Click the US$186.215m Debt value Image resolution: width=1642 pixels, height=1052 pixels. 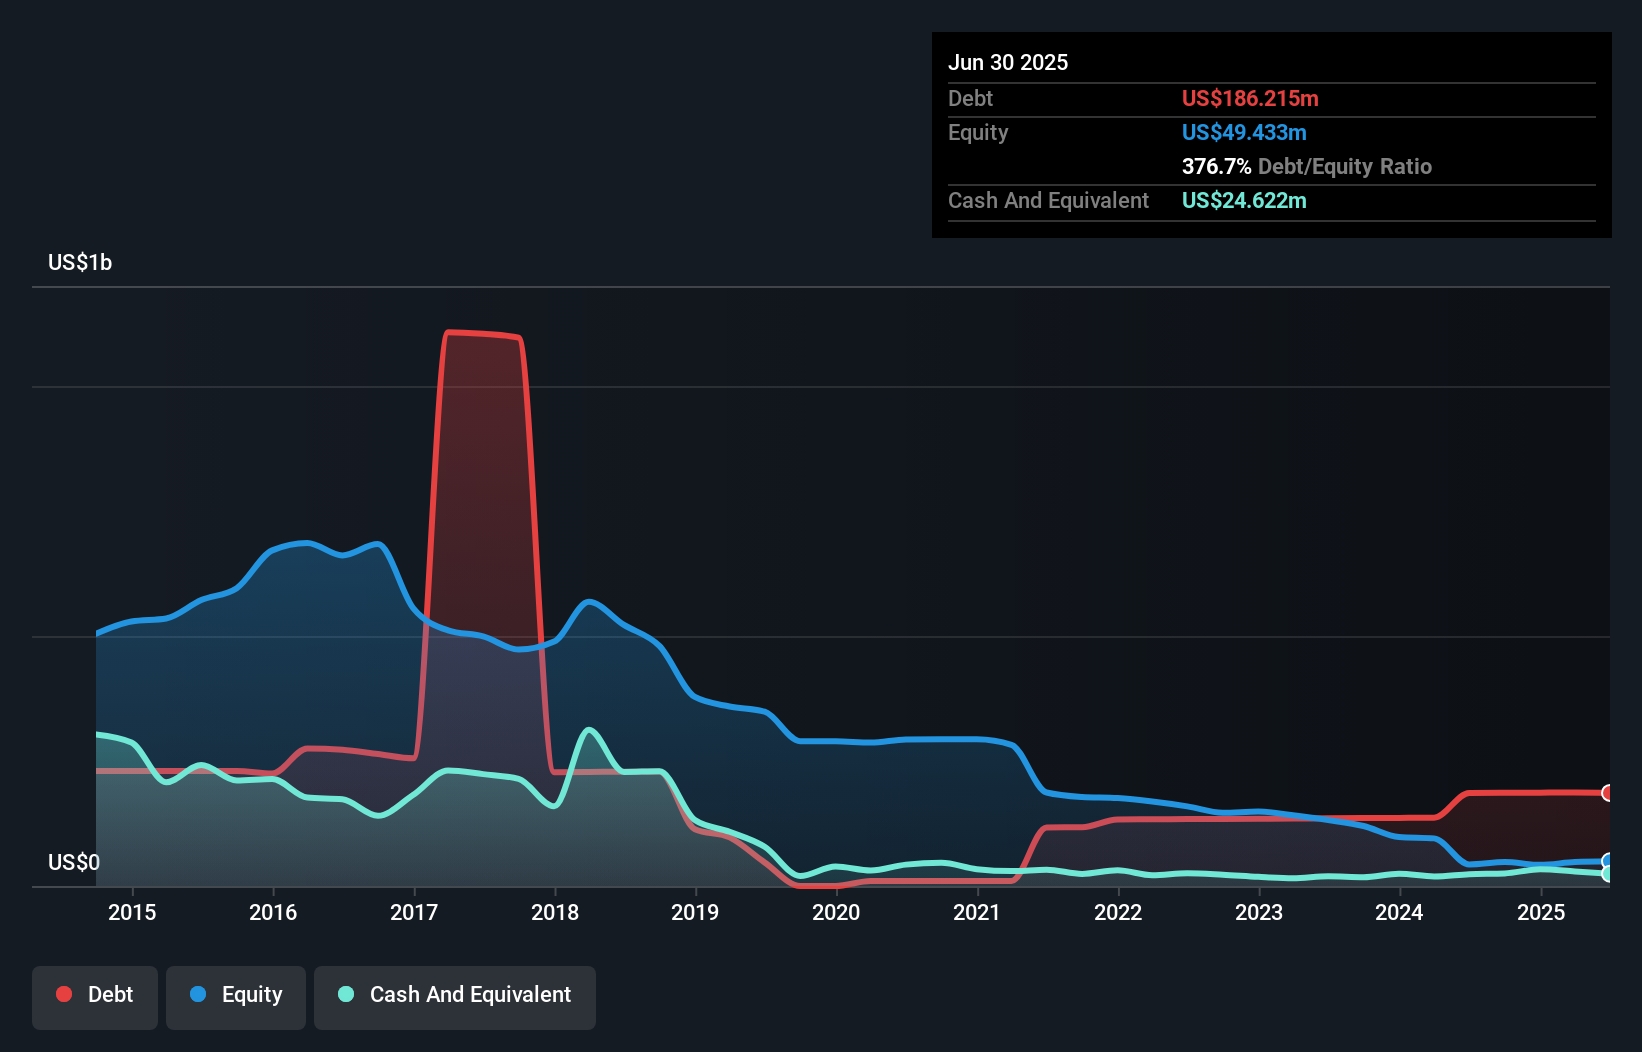pos(1250,98)
